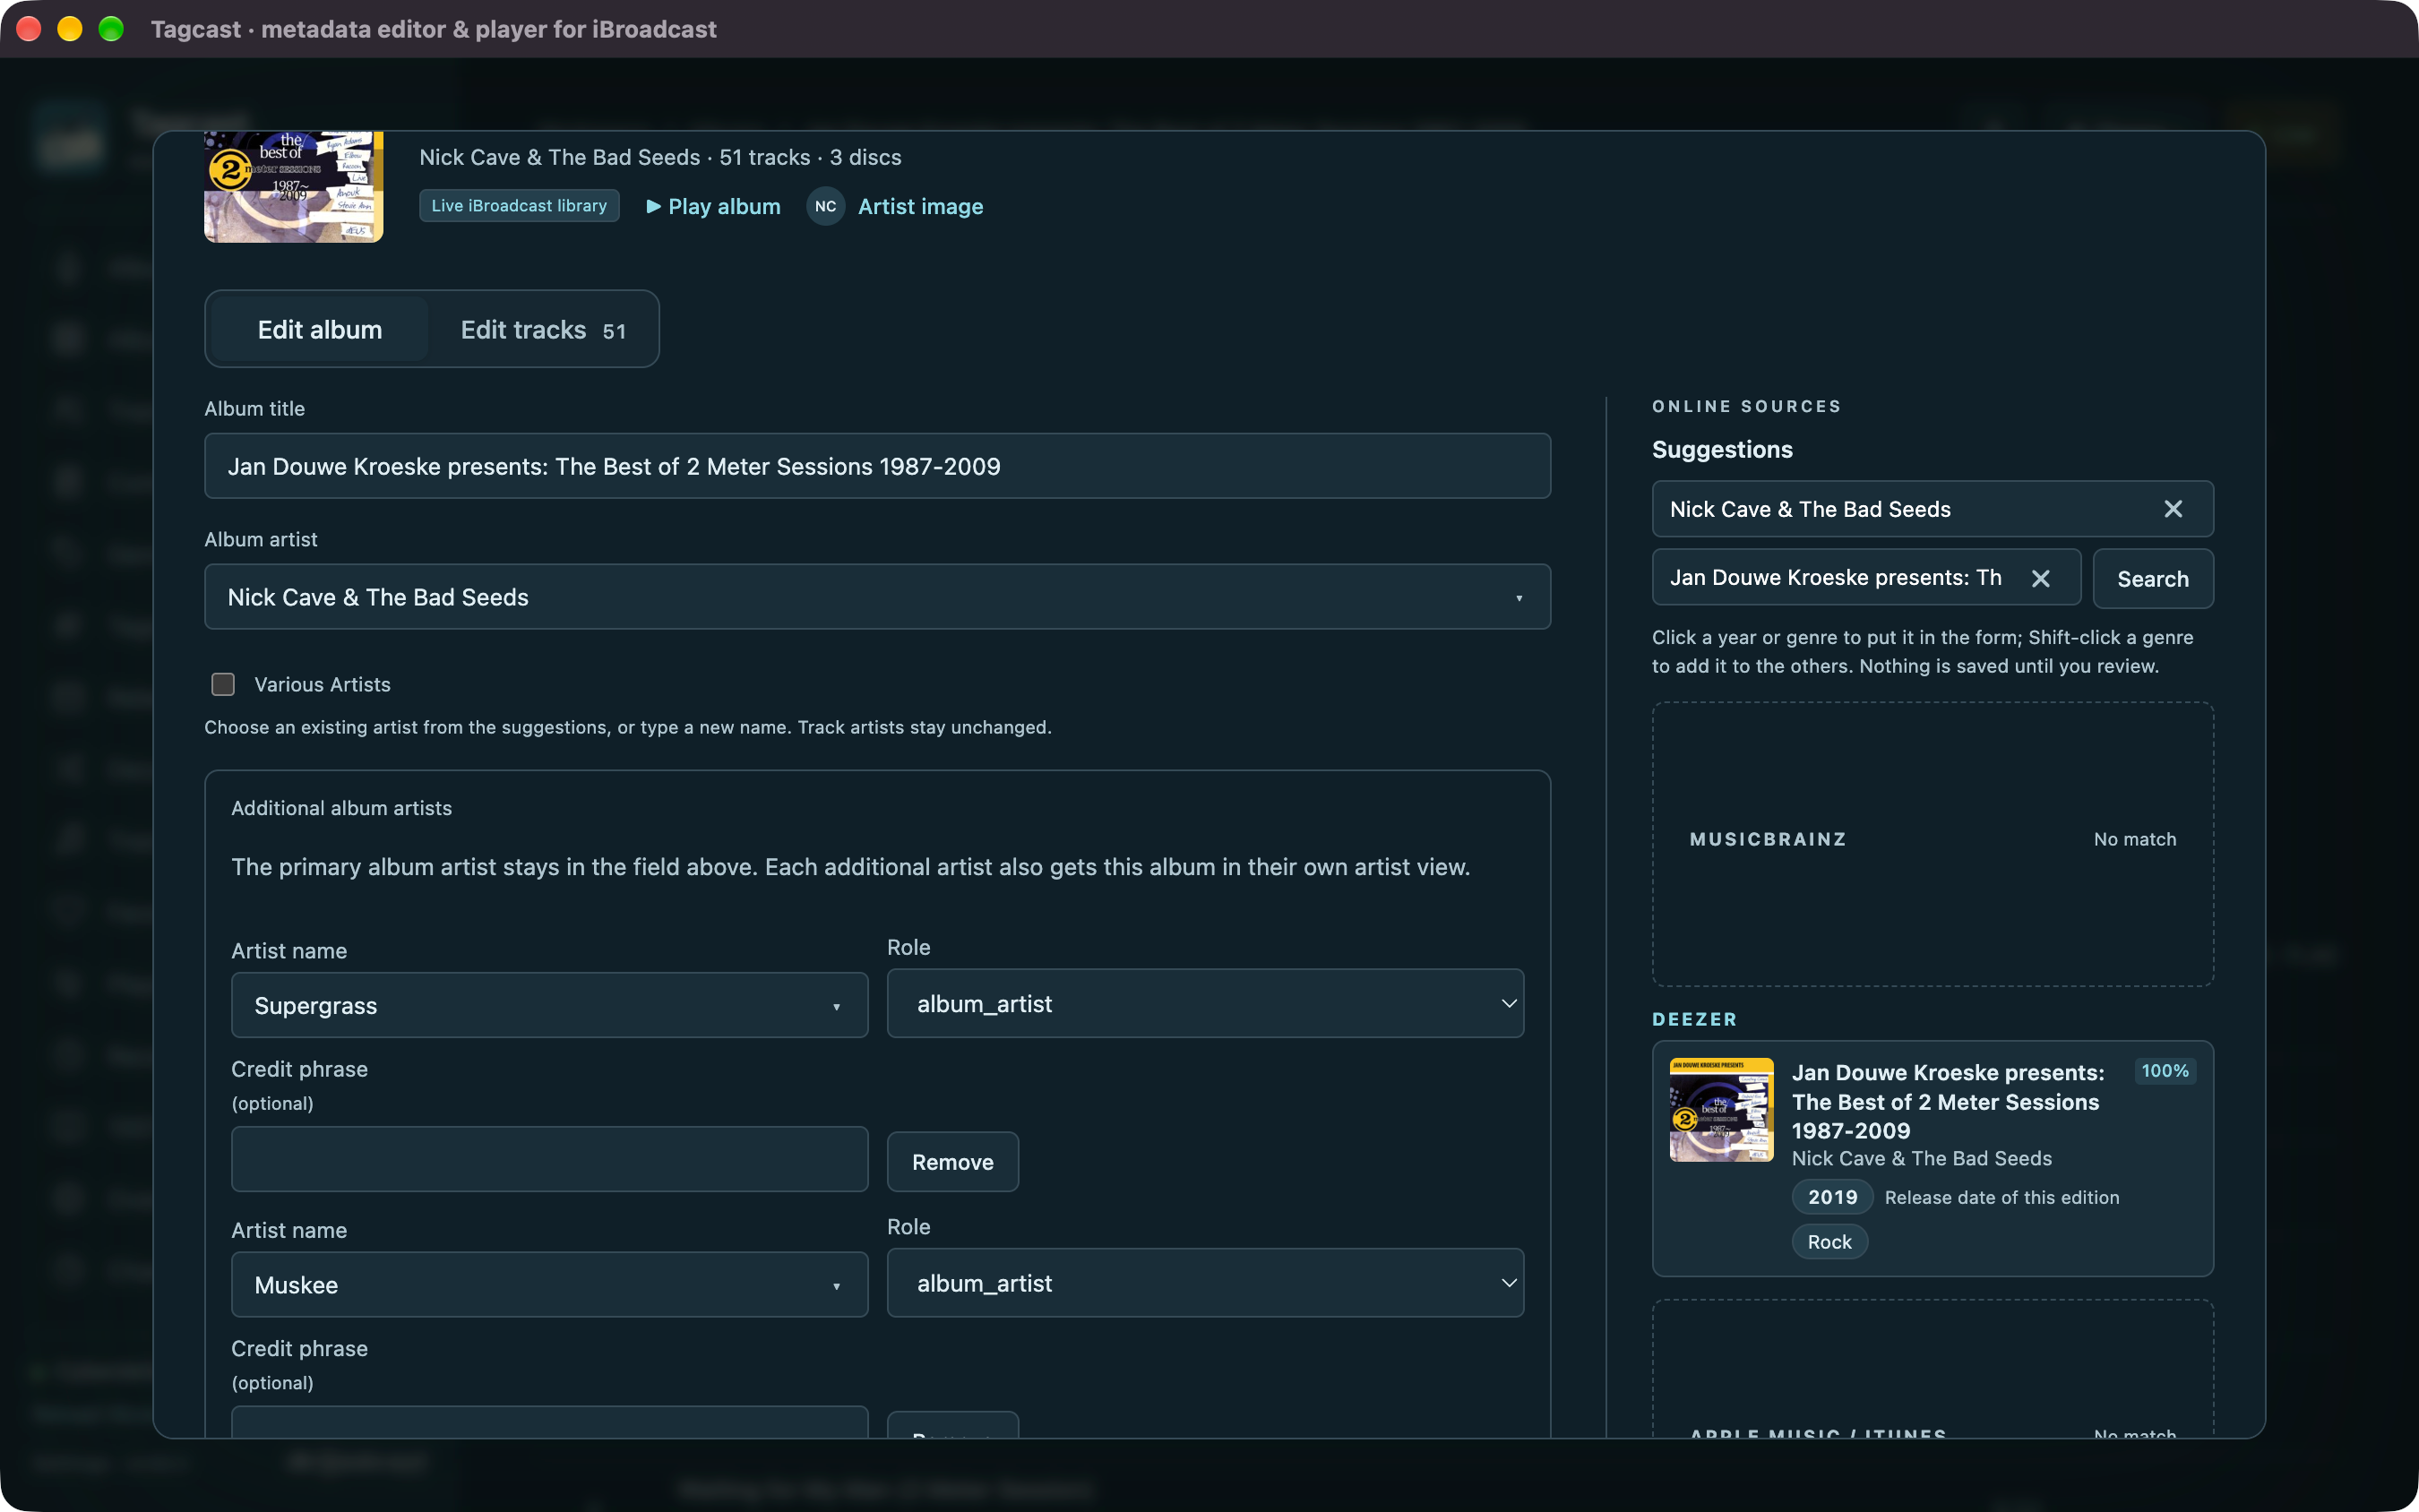
Task: Click the NC artist avatar icon
Action: coord(825,206)
